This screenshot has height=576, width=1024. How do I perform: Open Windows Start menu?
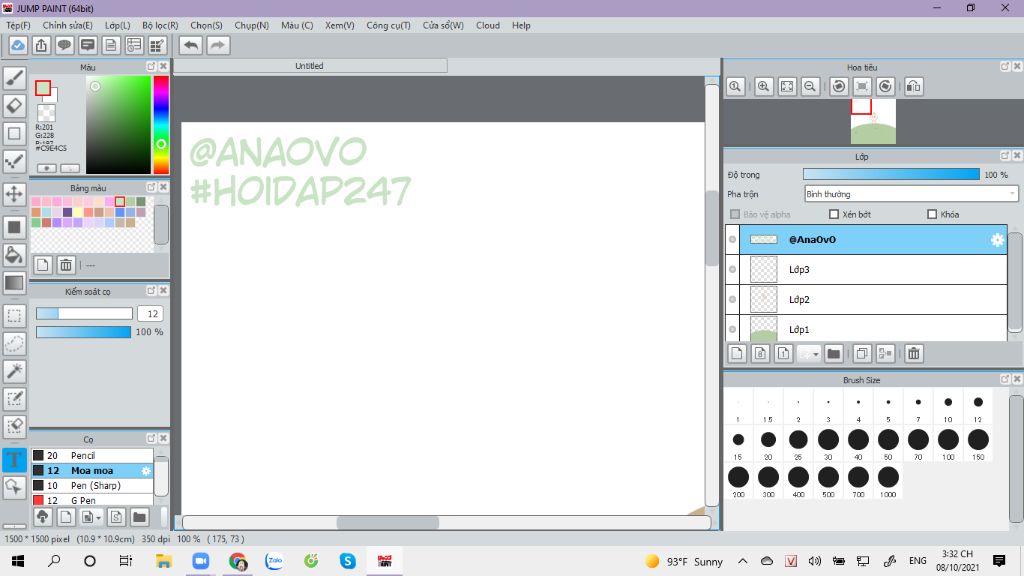[18, 561]
